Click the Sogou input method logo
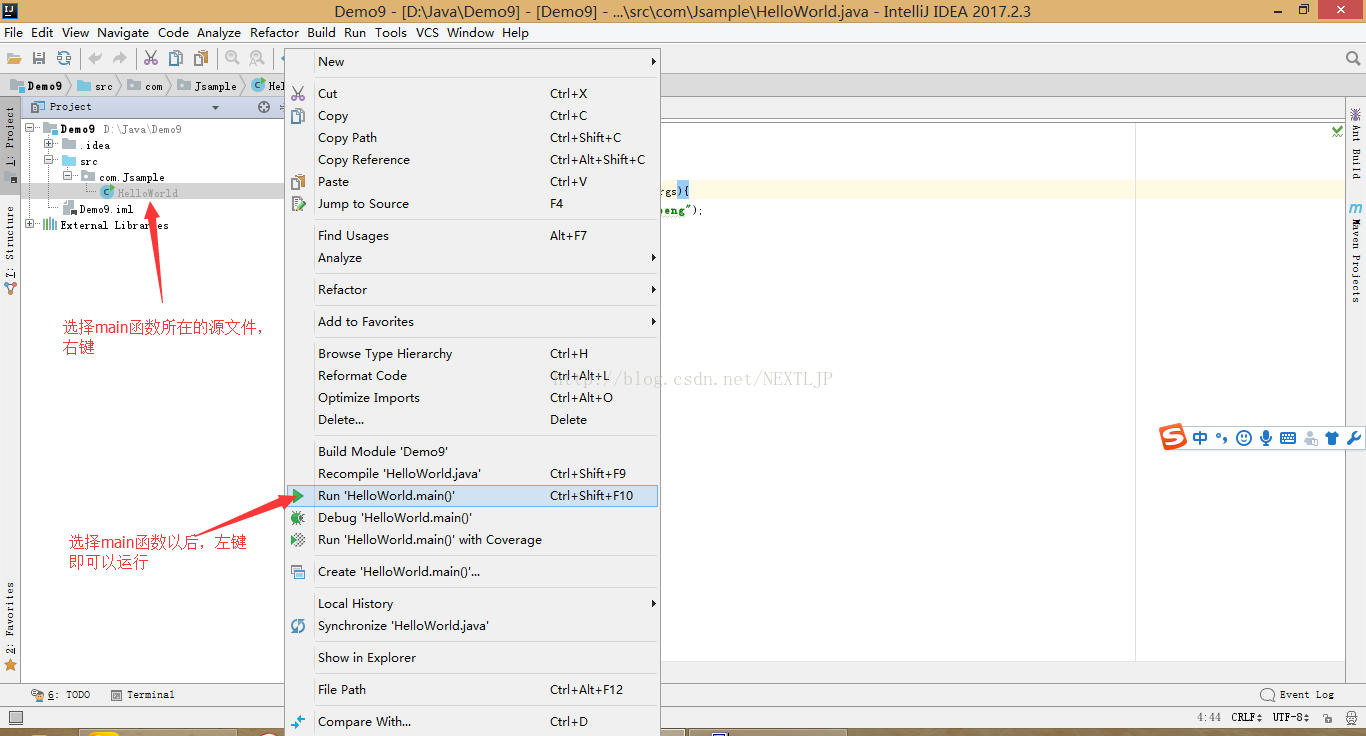The width and height of the screenshot is (1366, 736). [1173, 437]
